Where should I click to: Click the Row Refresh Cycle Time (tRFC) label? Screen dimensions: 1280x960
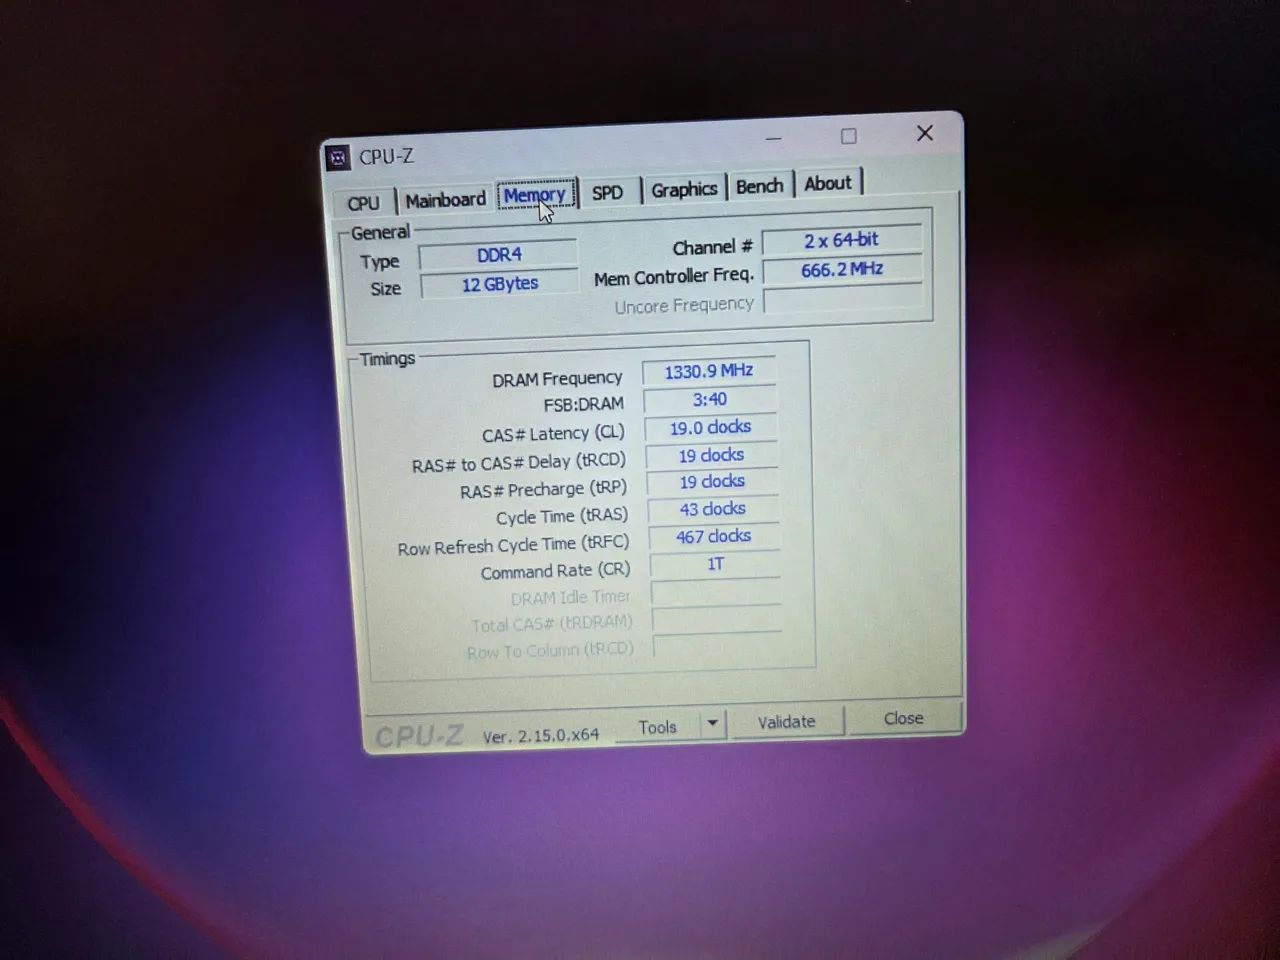[x=513, y=545]
